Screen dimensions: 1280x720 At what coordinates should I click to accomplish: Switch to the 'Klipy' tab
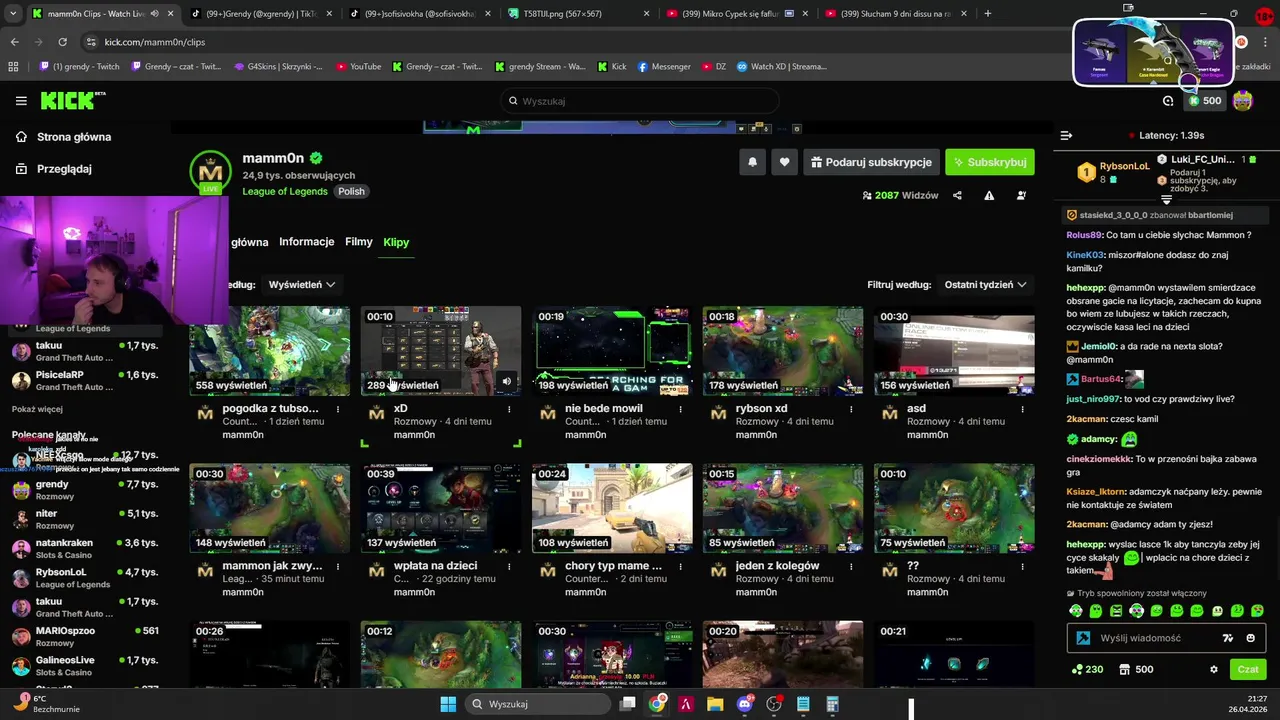396,242
